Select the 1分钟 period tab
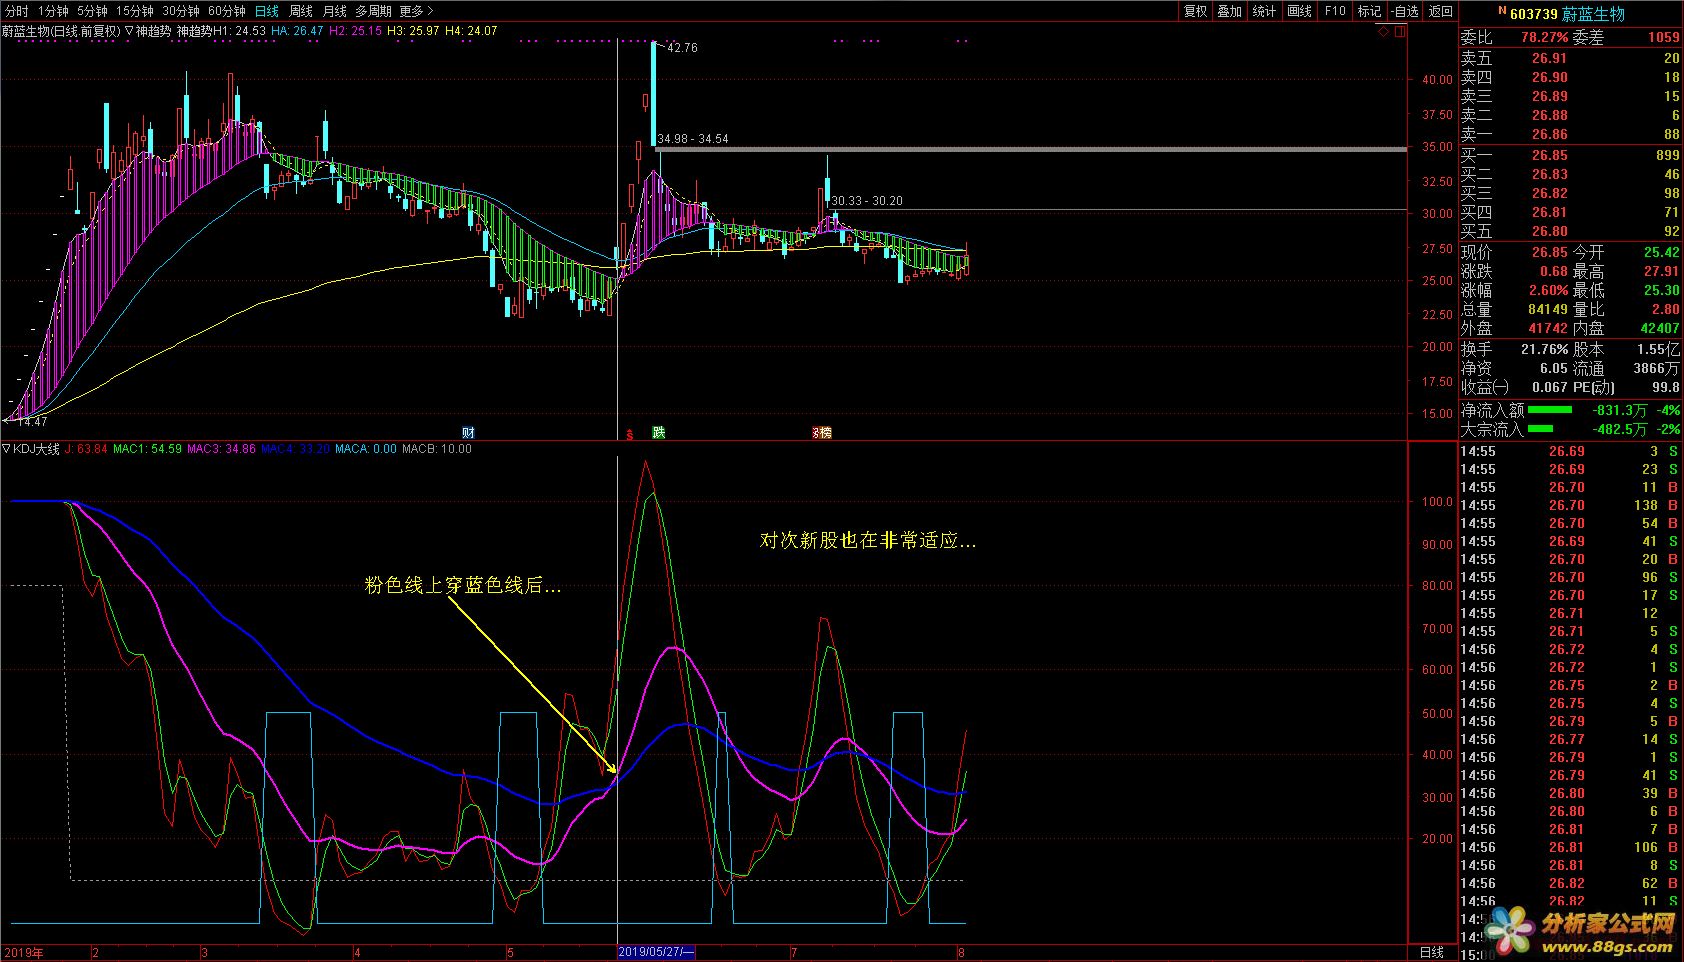This screenshot has width=1684, height=962. pos(53,11)
